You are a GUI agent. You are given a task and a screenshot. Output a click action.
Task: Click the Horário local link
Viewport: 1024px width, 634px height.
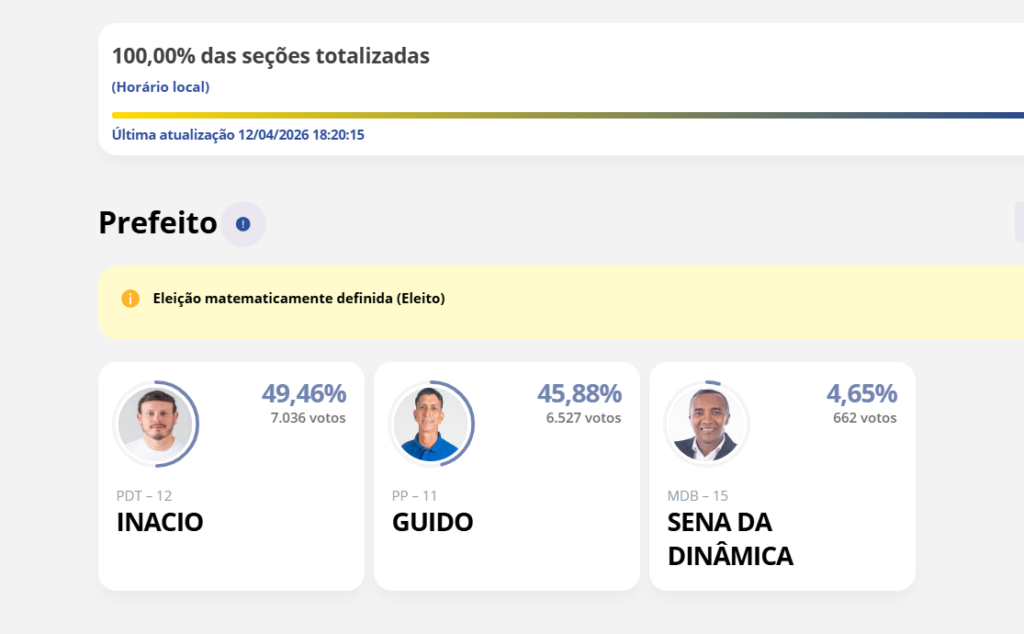tap(160, 87)
